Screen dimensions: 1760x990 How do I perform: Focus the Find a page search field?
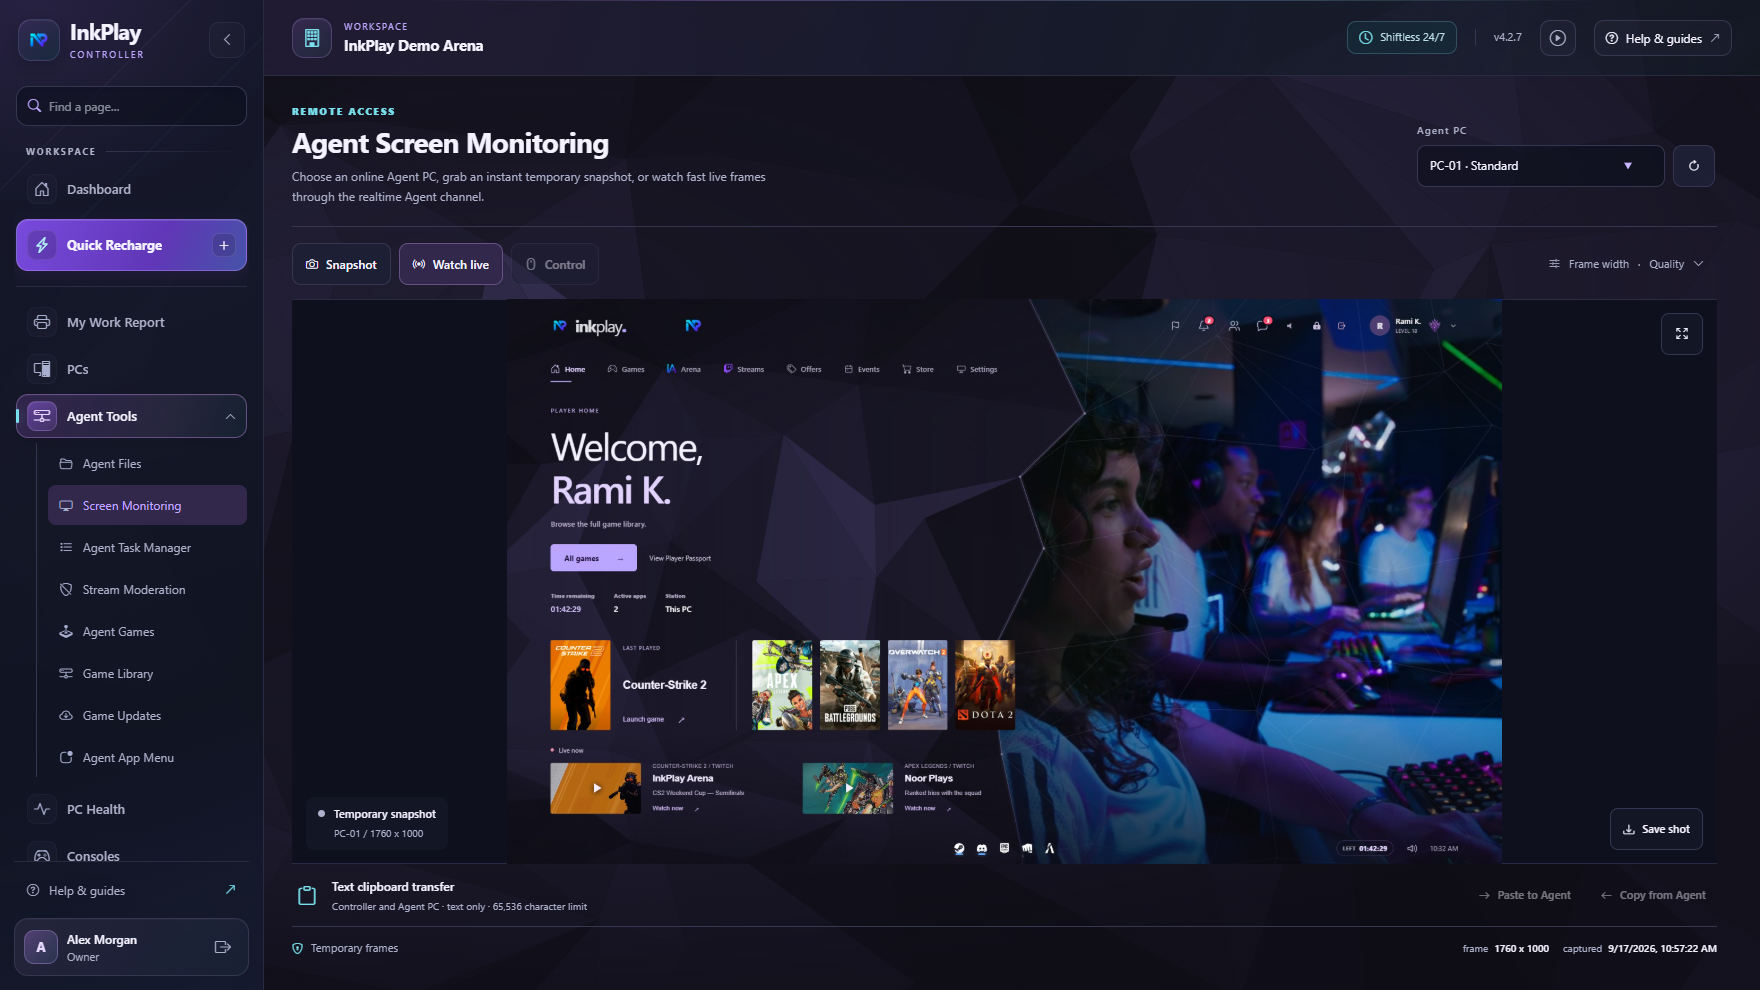131,106
